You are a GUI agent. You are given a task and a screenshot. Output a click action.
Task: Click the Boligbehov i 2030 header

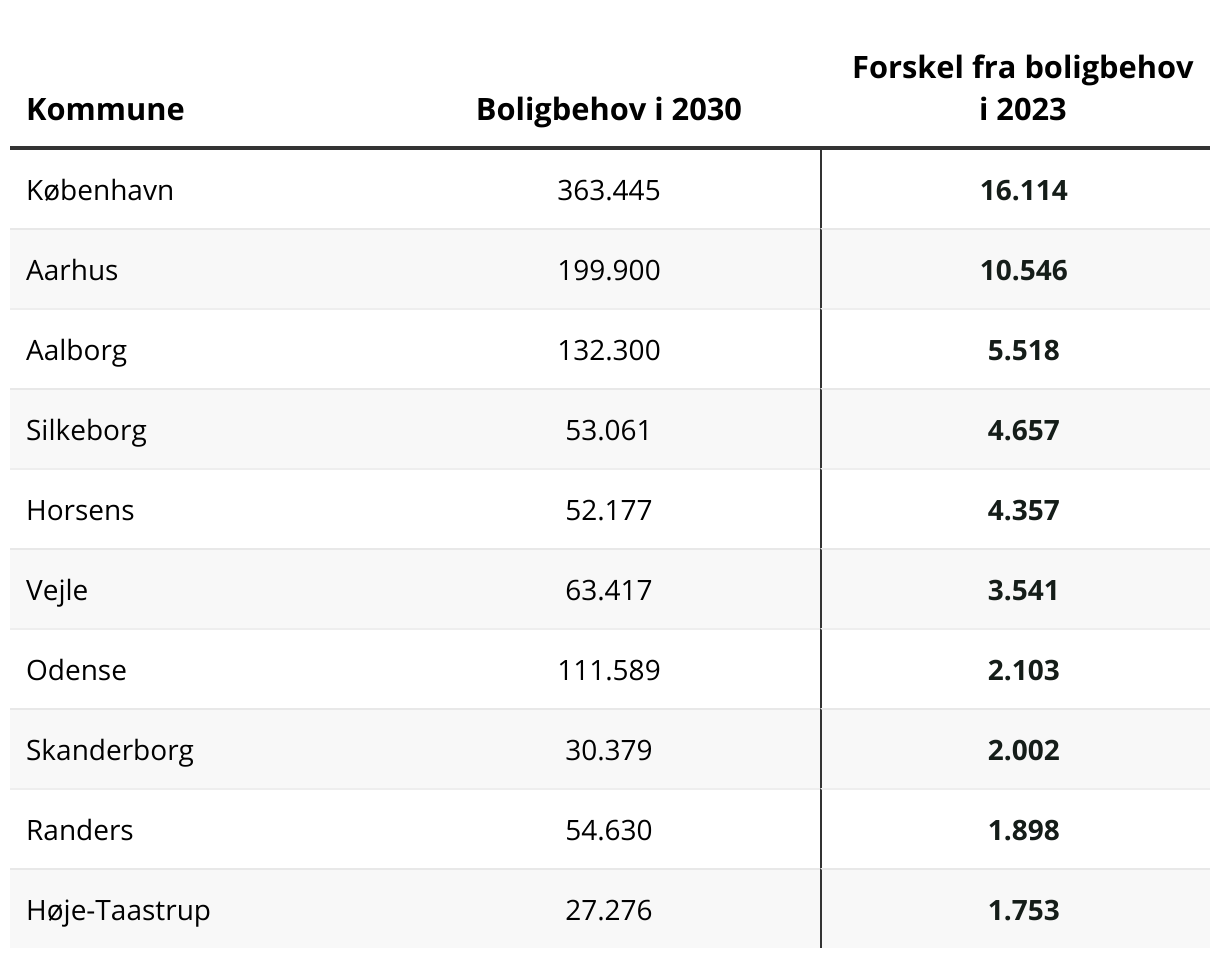pos(609,109)
